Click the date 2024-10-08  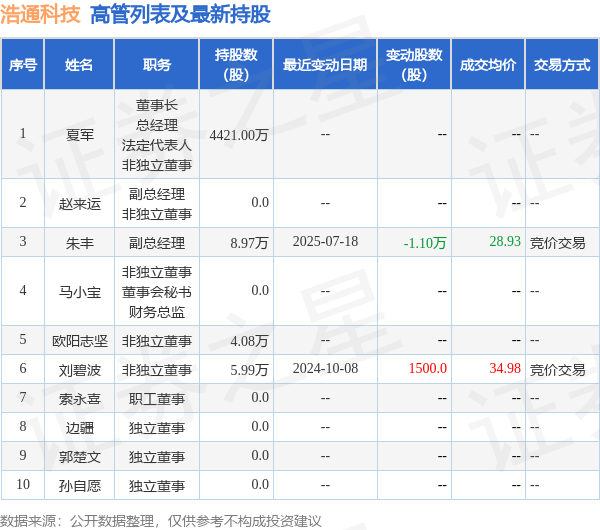coord(325,368)
